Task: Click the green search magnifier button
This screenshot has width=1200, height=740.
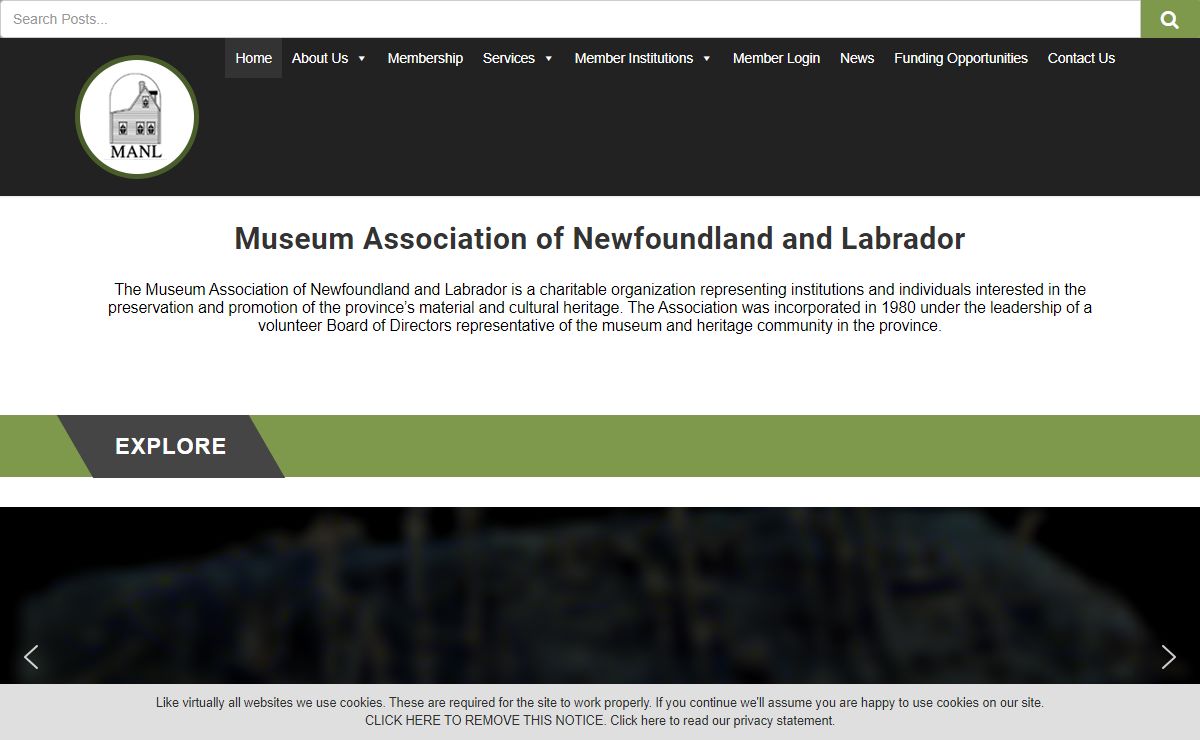Action: pyautogui.click(x=1170, y=19)
